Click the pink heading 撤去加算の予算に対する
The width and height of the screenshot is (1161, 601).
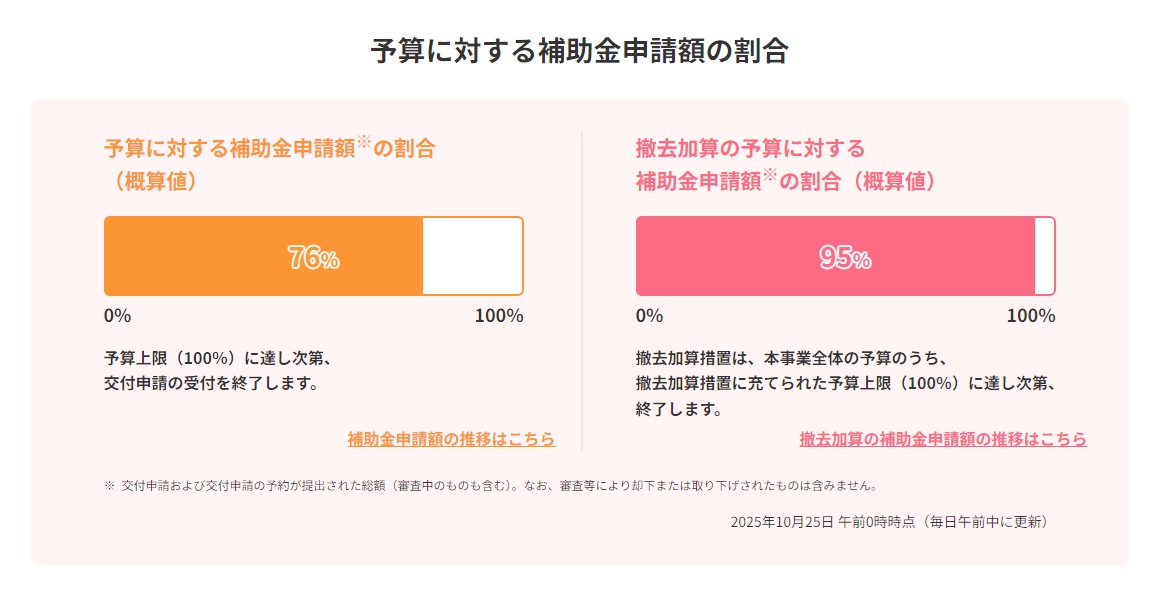(x=750, y=149)
